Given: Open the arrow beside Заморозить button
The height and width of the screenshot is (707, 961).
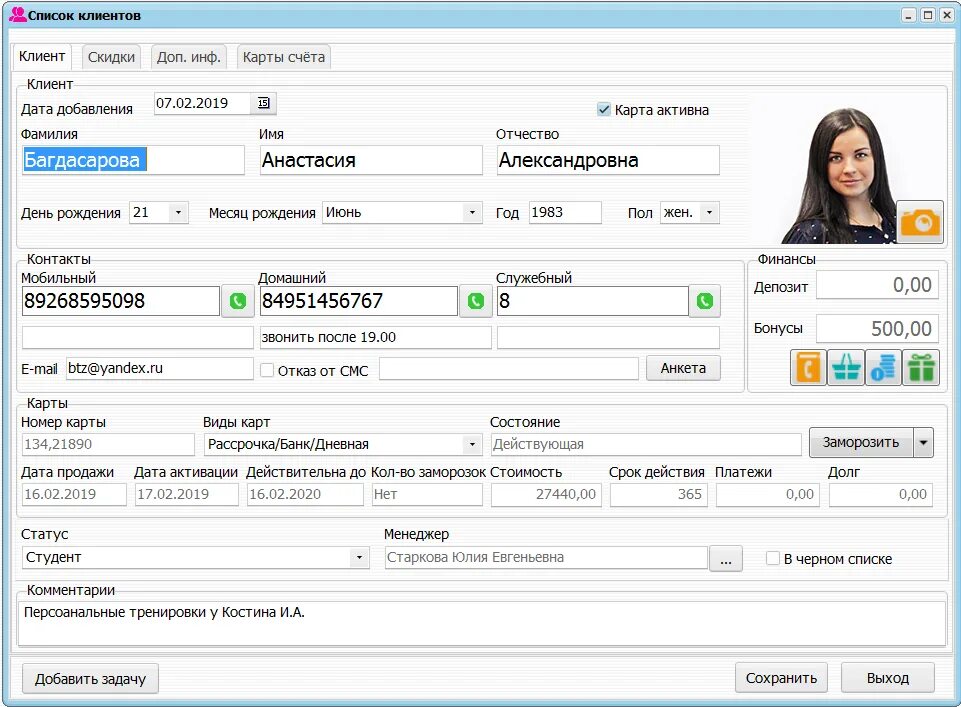Looking at the screenshot, I should click(924, 442).
